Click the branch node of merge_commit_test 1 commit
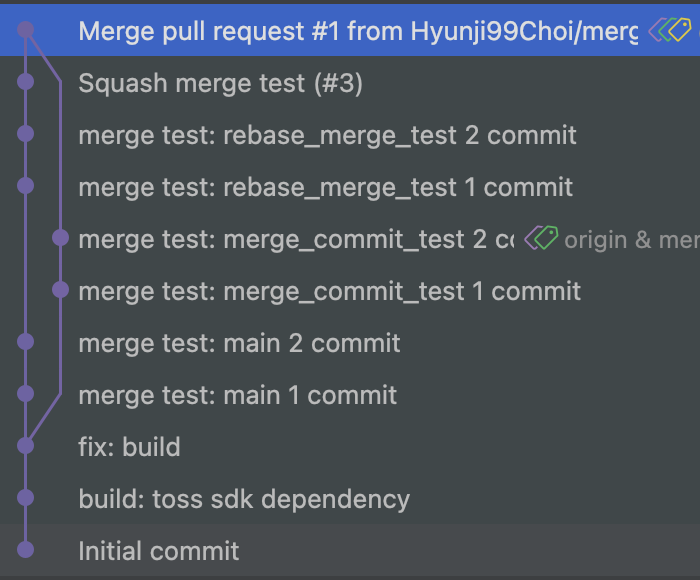Image resolution: width=700 pixels, height=580 pixels. click(60, 291)
